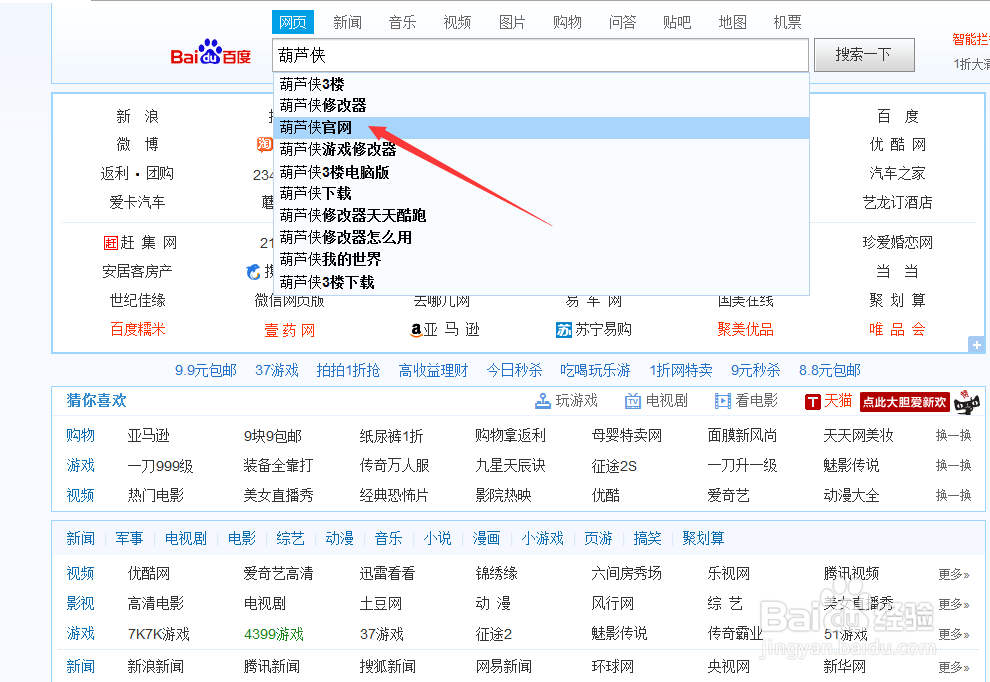Viewport: 990px width, 682px height.
Task: Choose suggestion 葫芦侠修改器
Action: pyautogui.click(x=541, y=105)
